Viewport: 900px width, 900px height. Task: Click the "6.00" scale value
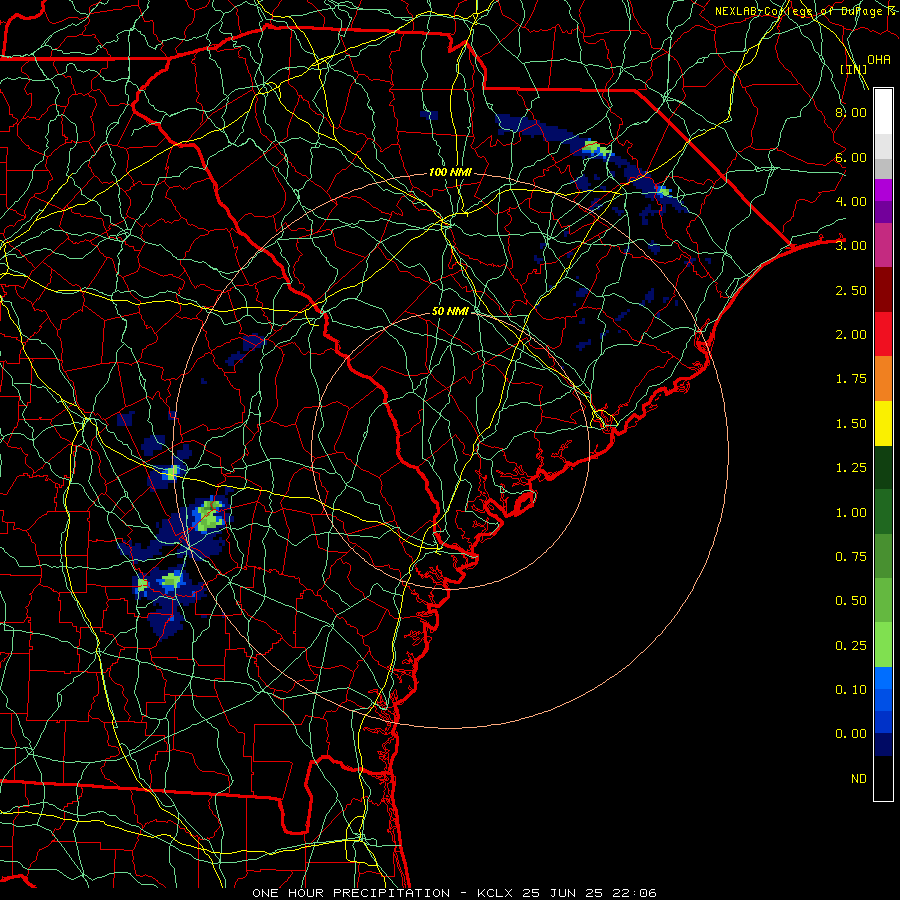851,157
